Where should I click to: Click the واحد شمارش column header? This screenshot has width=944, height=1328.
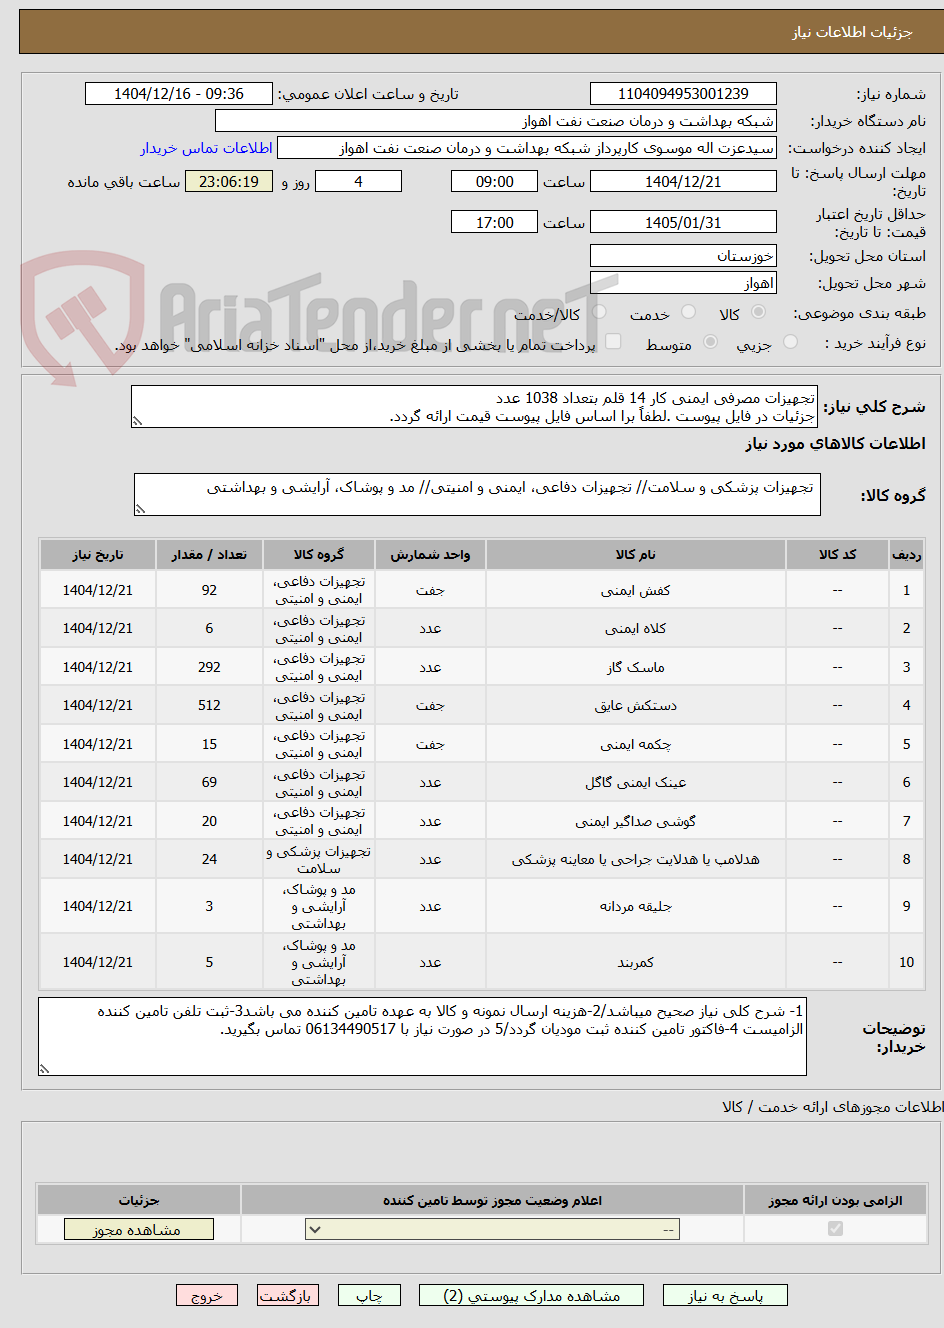(430, 554)
